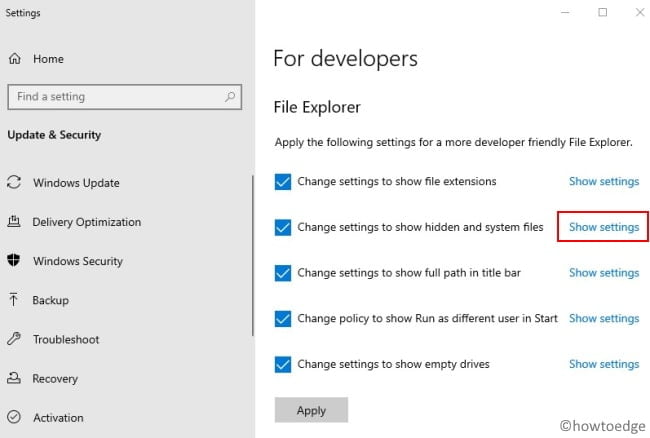Select Windows Security in sidebar
Image resolution: width=650 pixels, height=438 pixels.
tap(78, 261)
